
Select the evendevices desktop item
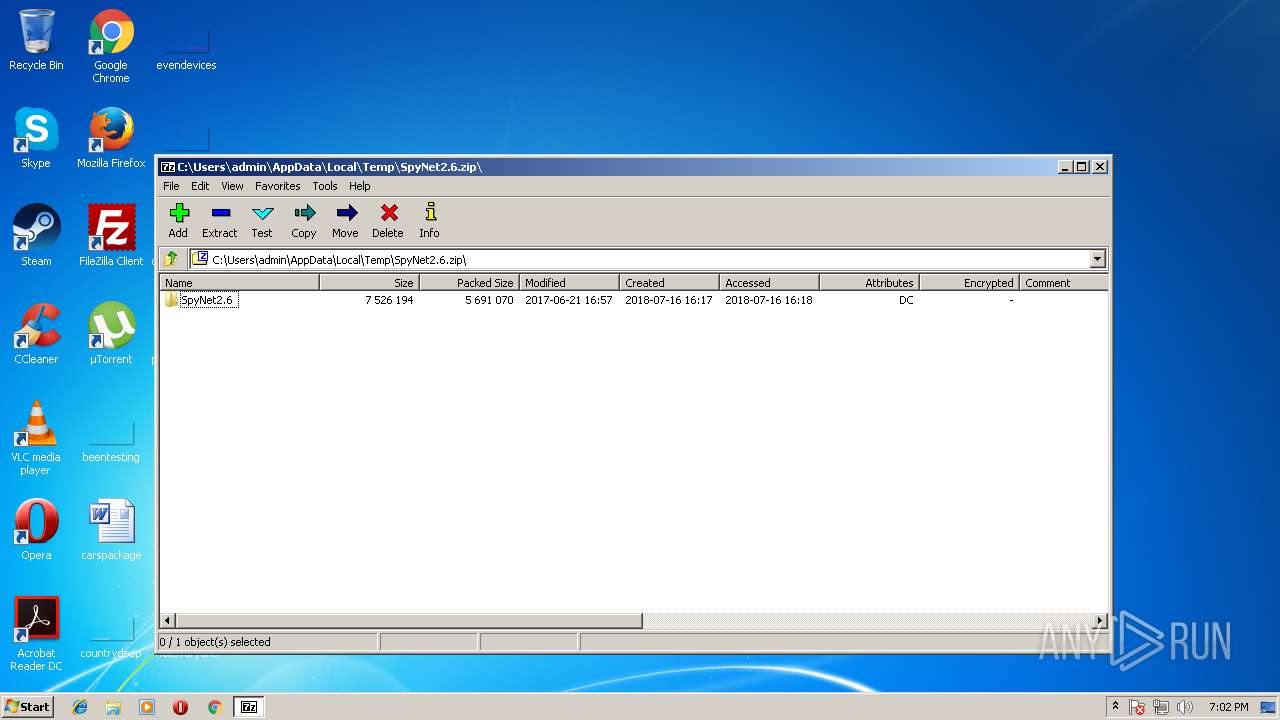click(x=186, y=48)
